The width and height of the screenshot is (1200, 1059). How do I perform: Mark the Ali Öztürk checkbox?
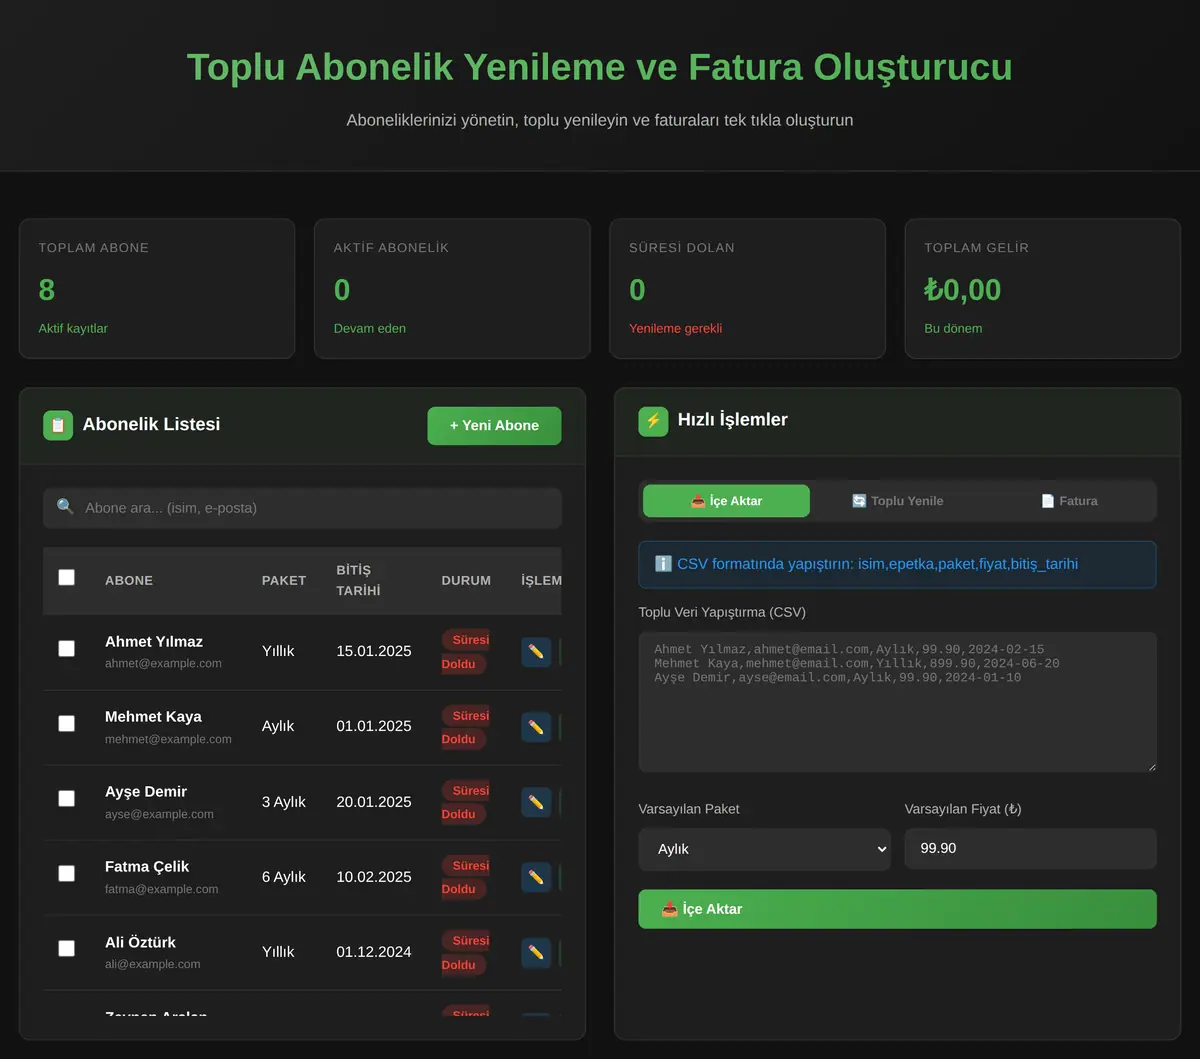[66, 948]
